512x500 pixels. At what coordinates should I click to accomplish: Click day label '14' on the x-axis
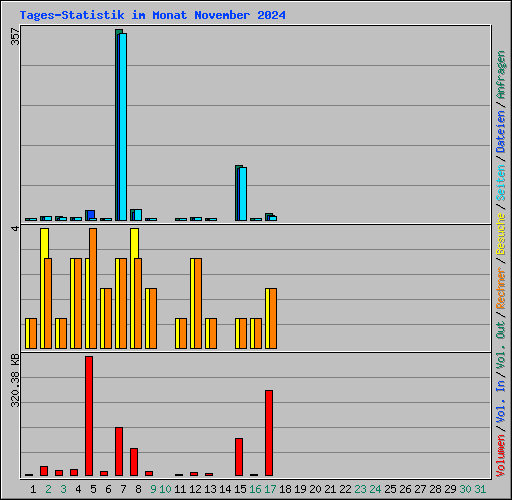(225, 489)
